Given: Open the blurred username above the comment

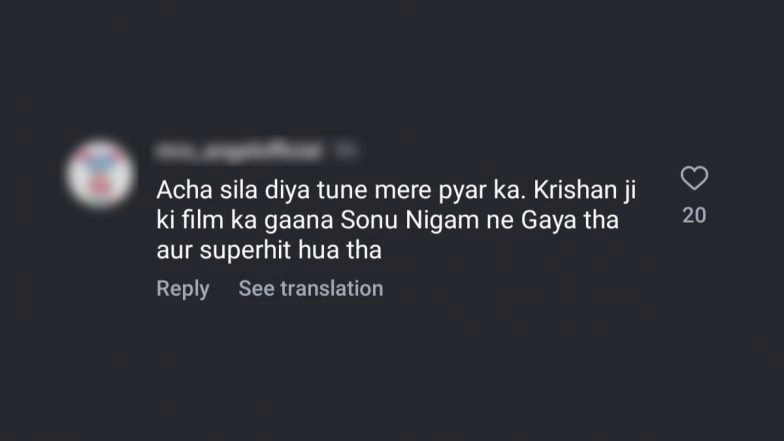Looking at the screenshot, I should tap(238, 152).
